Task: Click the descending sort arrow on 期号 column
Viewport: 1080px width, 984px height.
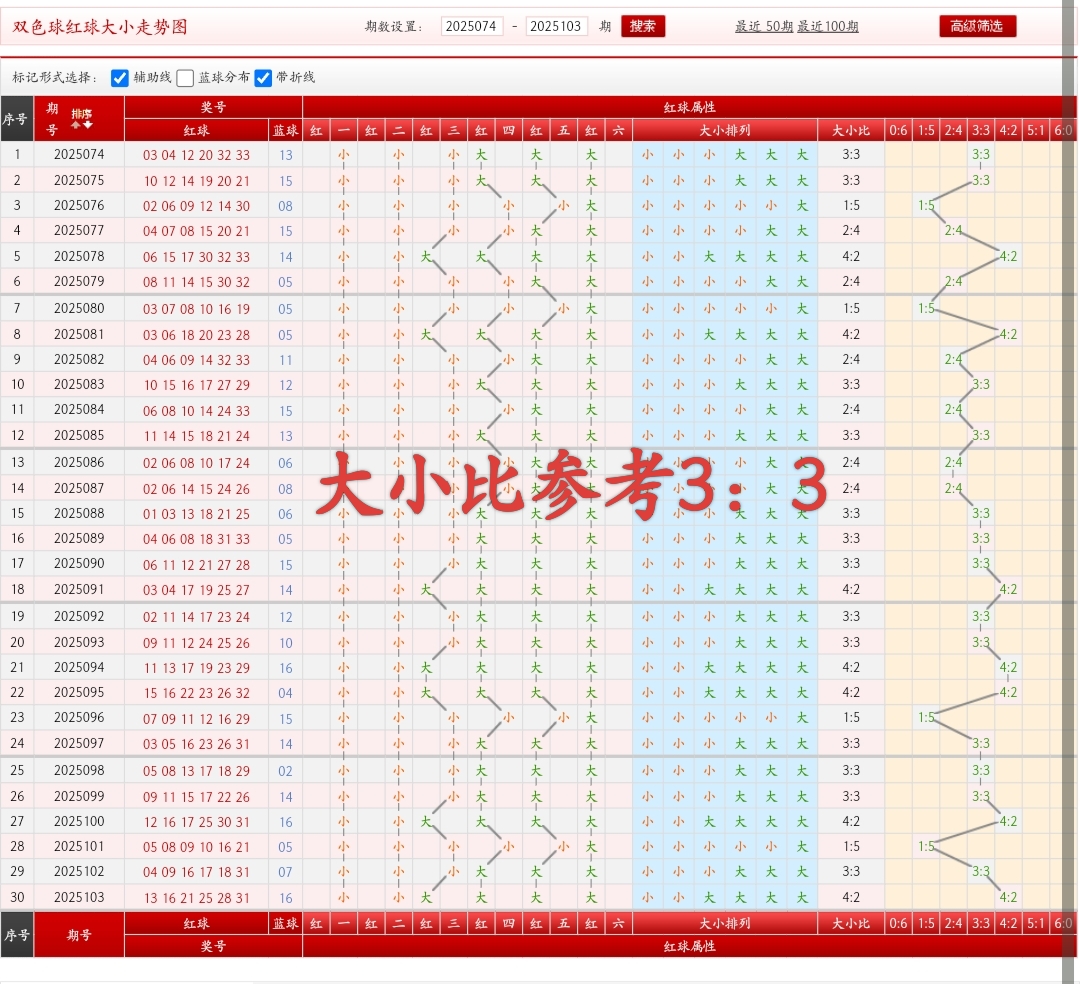Action: (x=87, y=124)
